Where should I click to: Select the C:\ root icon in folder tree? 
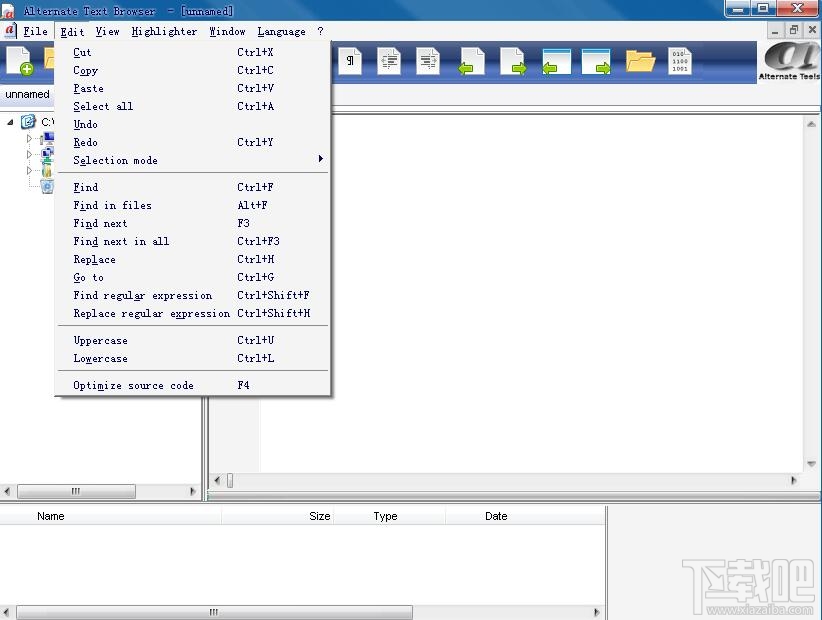click(28, 122)
